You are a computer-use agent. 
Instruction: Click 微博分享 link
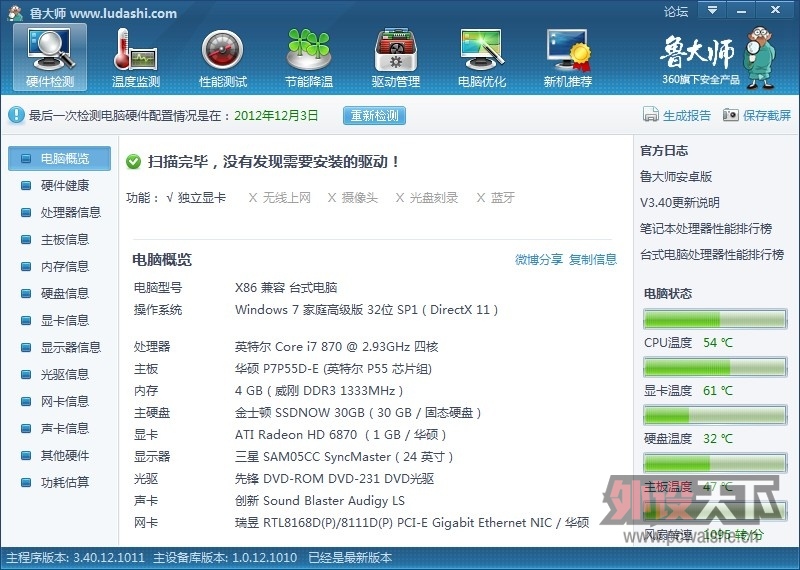539,259
